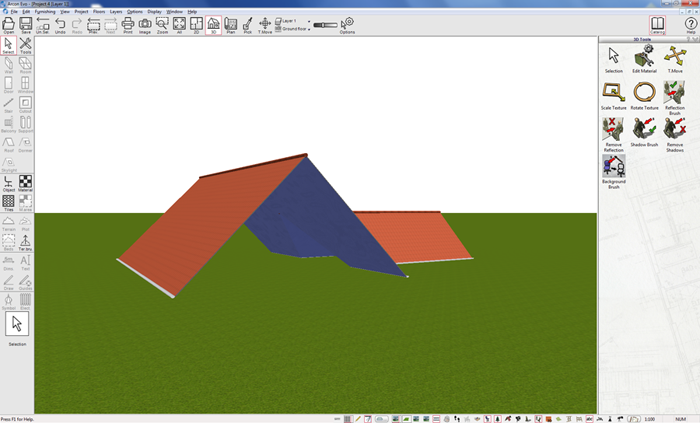Select the Remove Shadows tool
Image resolution: width=700 pixels, height=423 pixels.
(x=675, y=134)
